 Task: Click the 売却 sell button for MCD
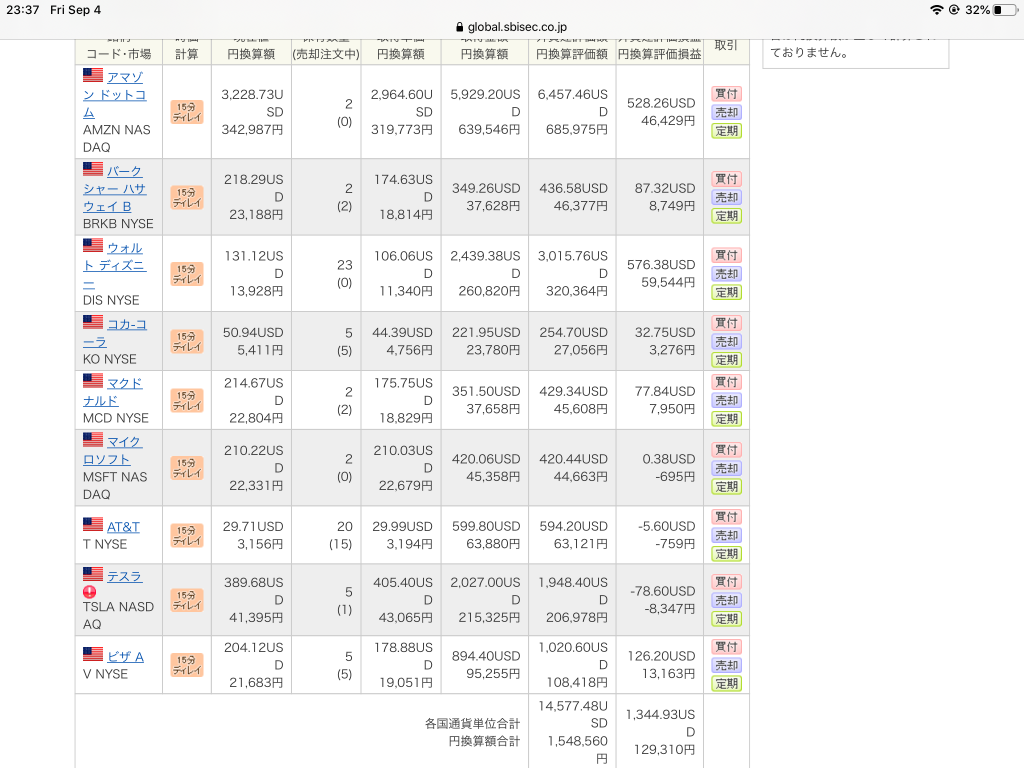[726, 400]
